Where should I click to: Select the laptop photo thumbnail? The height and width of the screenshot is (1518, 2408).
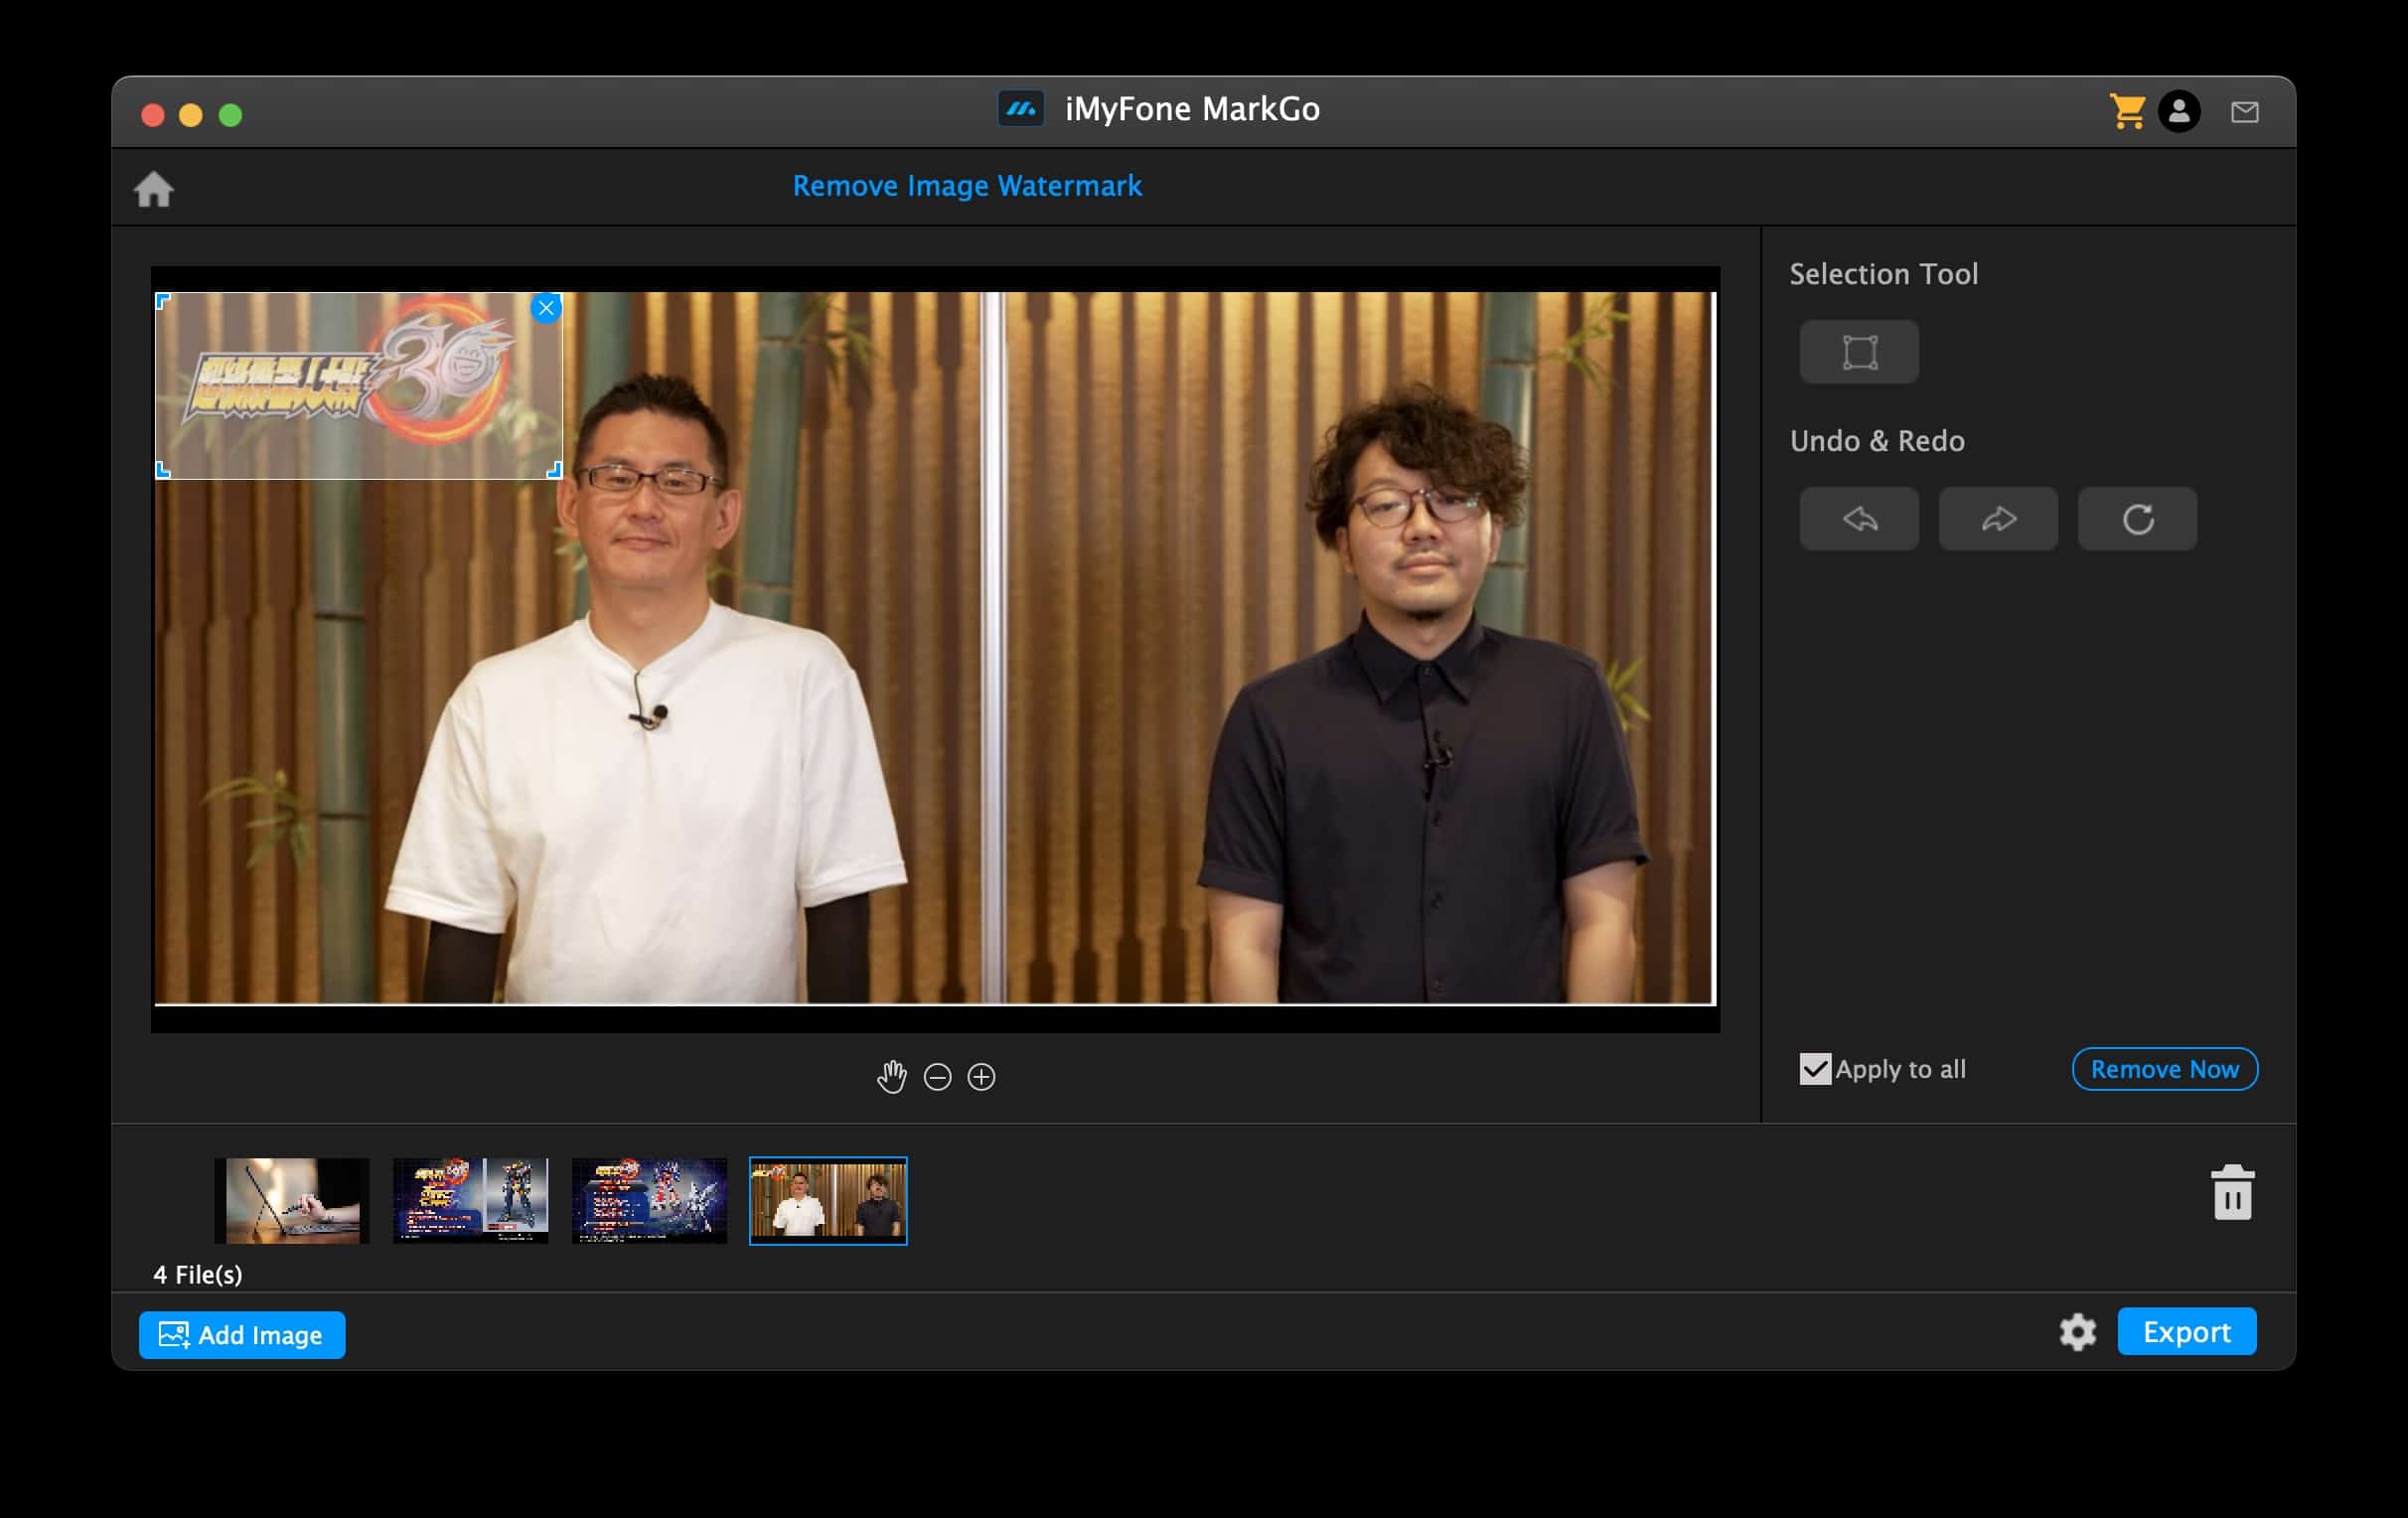coord(292,1201)
